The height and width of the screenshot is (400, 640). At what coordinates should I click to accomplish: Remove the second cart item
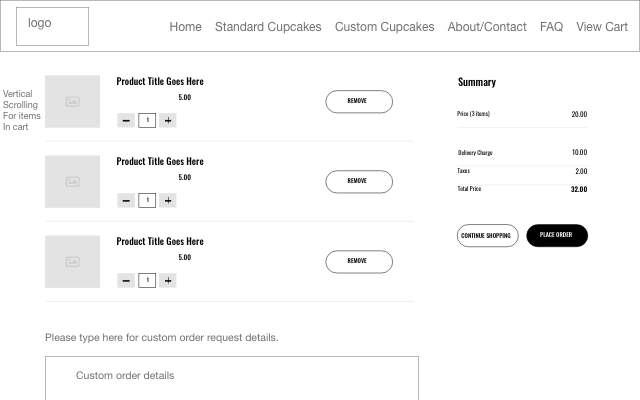359,182
